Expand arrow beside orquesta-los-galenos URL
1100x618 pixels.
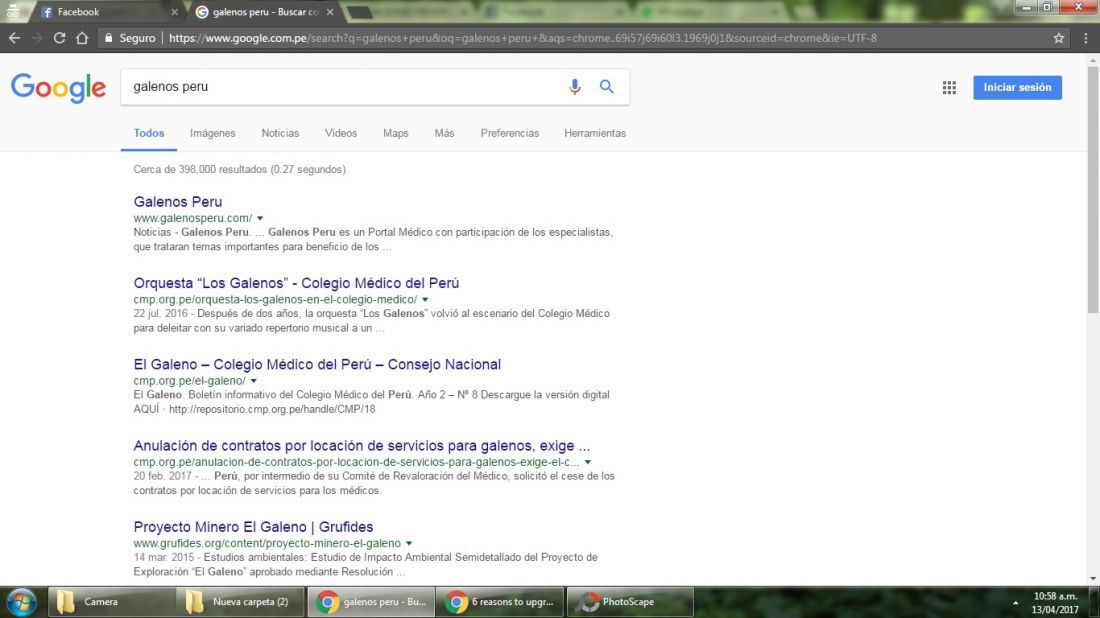click(x=425, y=300)
